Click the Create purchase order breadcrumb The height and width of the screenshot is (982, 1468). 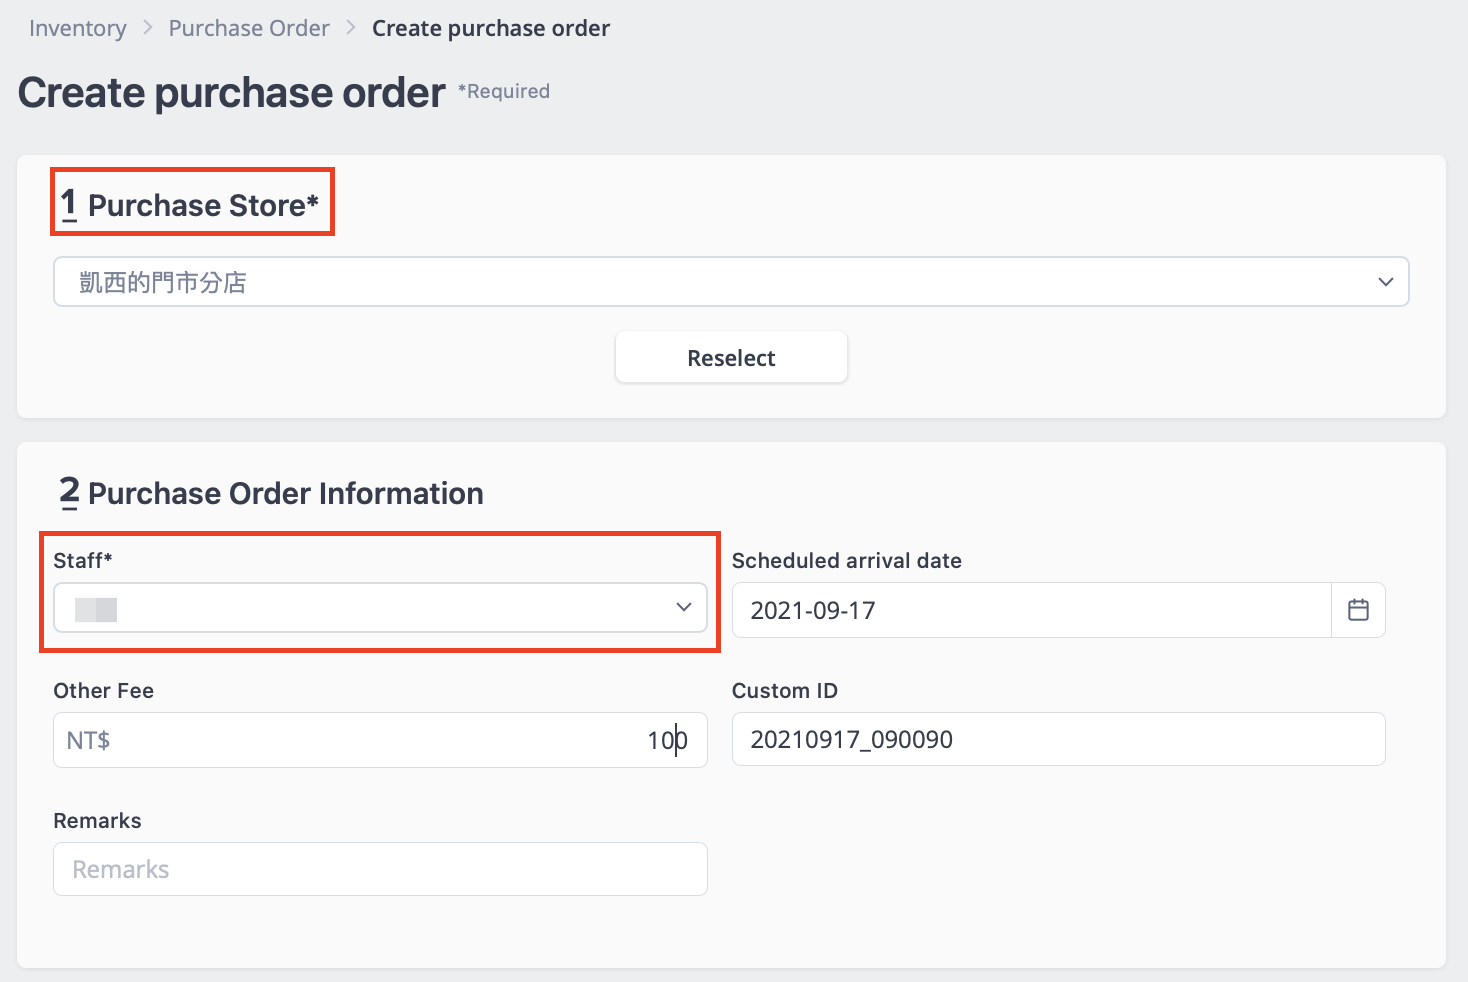pos(490,28)
